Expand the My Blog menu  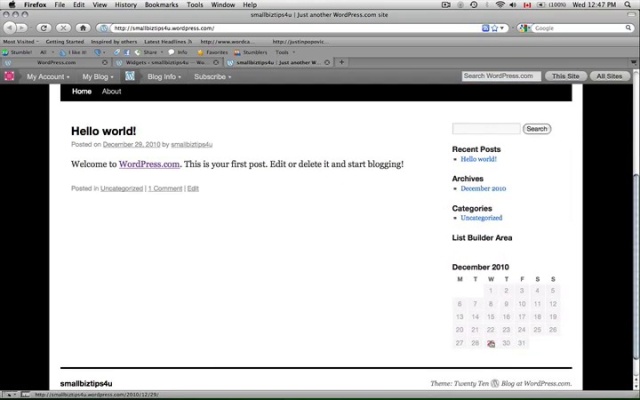point(98,77)
